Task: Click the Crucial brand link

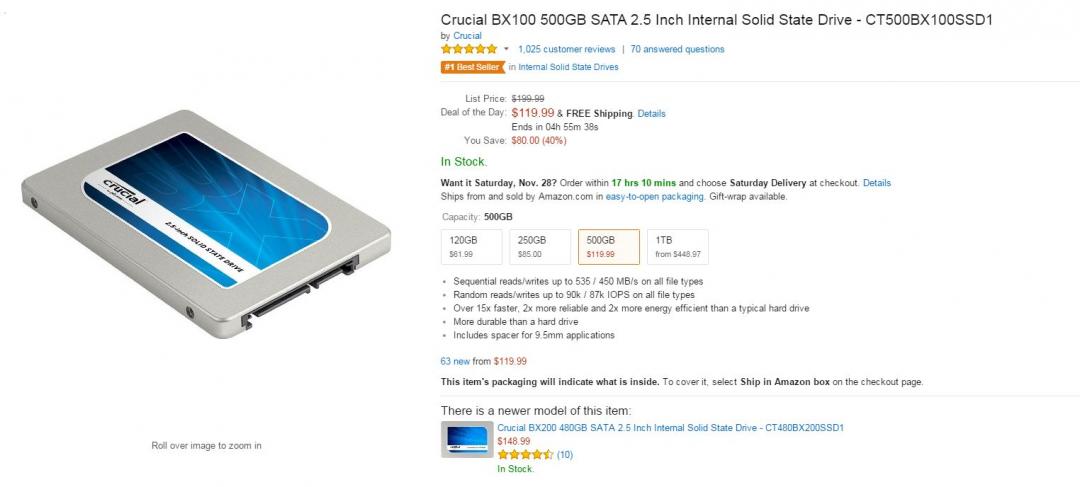Action: pos(468,36)
